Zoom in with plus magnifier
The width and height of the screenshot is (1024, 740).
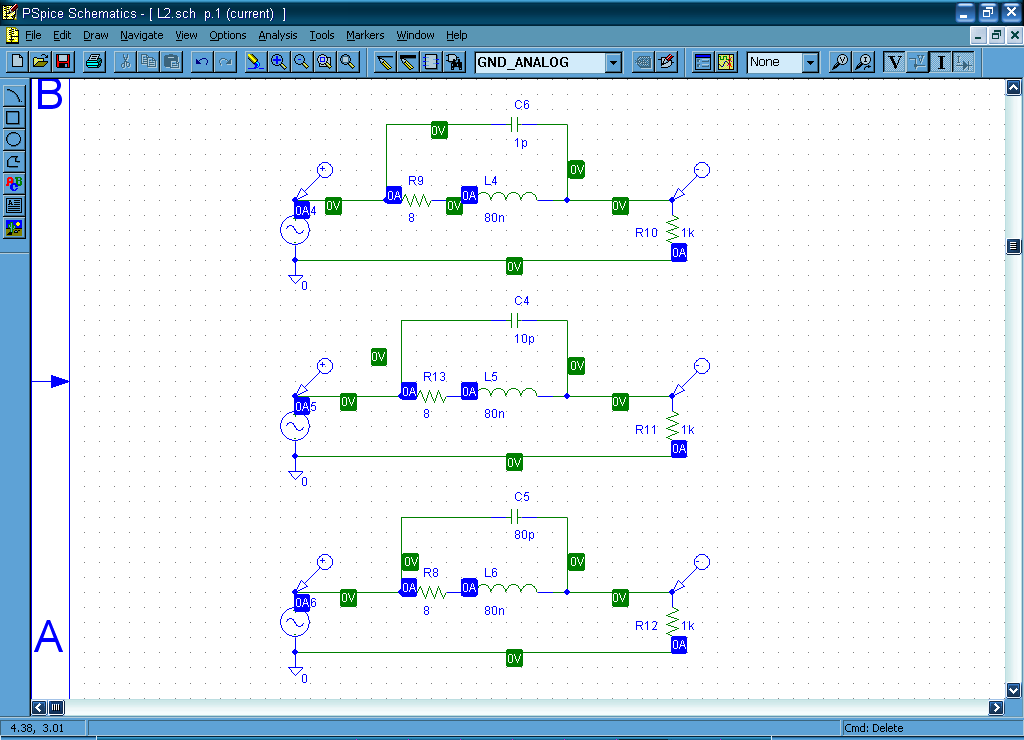pyautogui.click(x=278, y=62)
